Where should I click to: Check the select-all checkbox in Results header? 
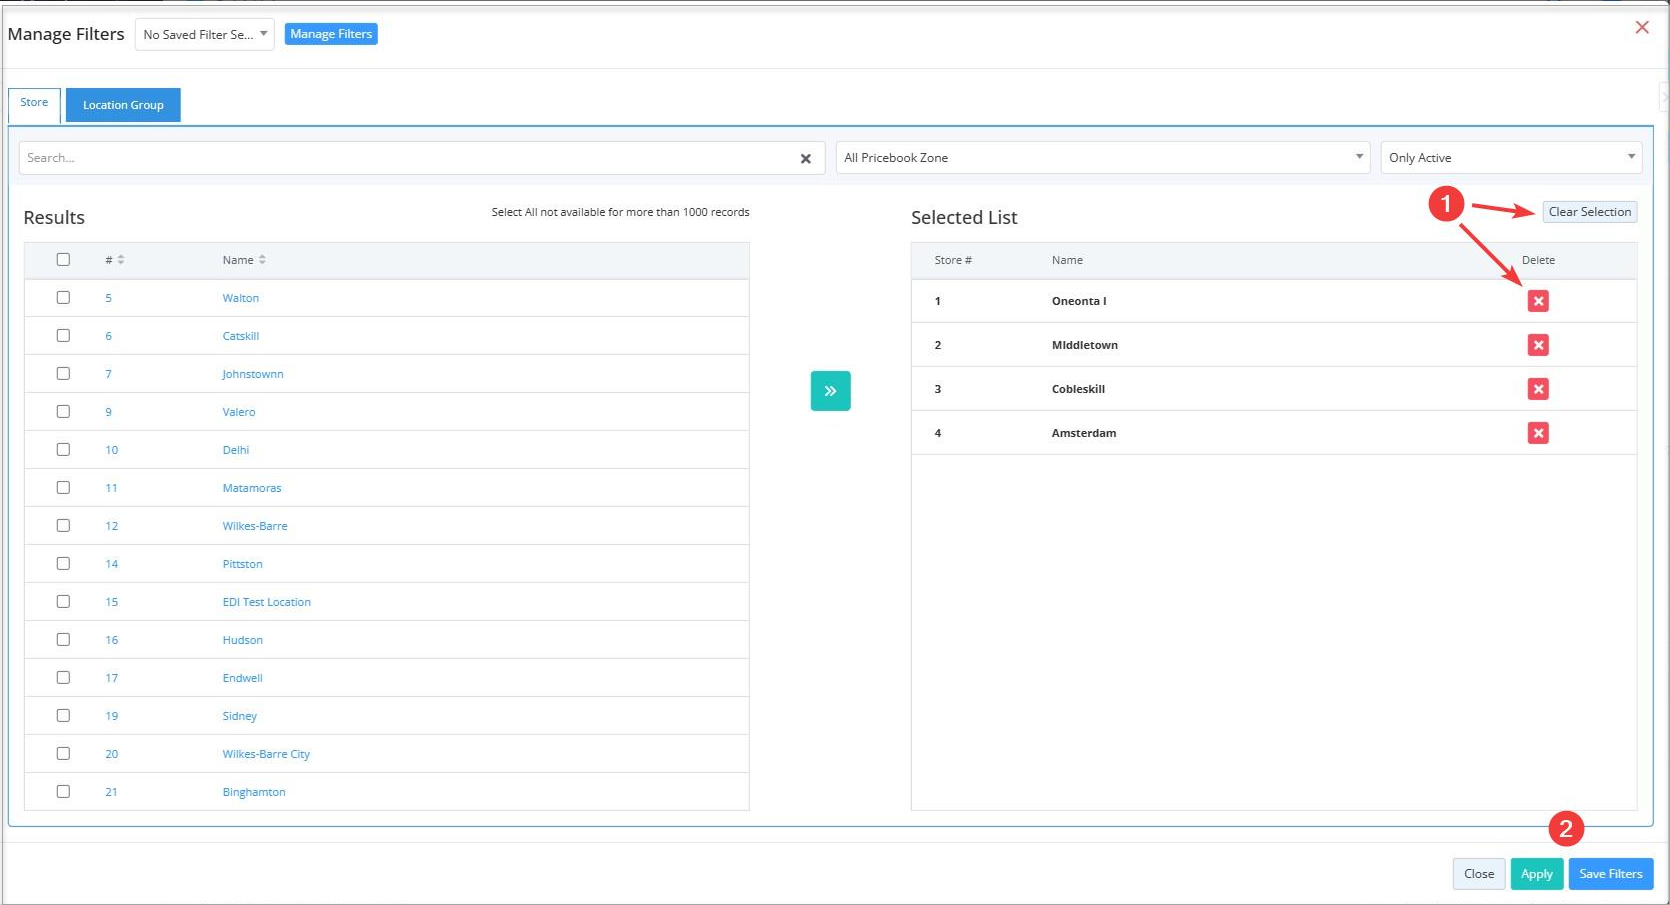tap(63, 259)
